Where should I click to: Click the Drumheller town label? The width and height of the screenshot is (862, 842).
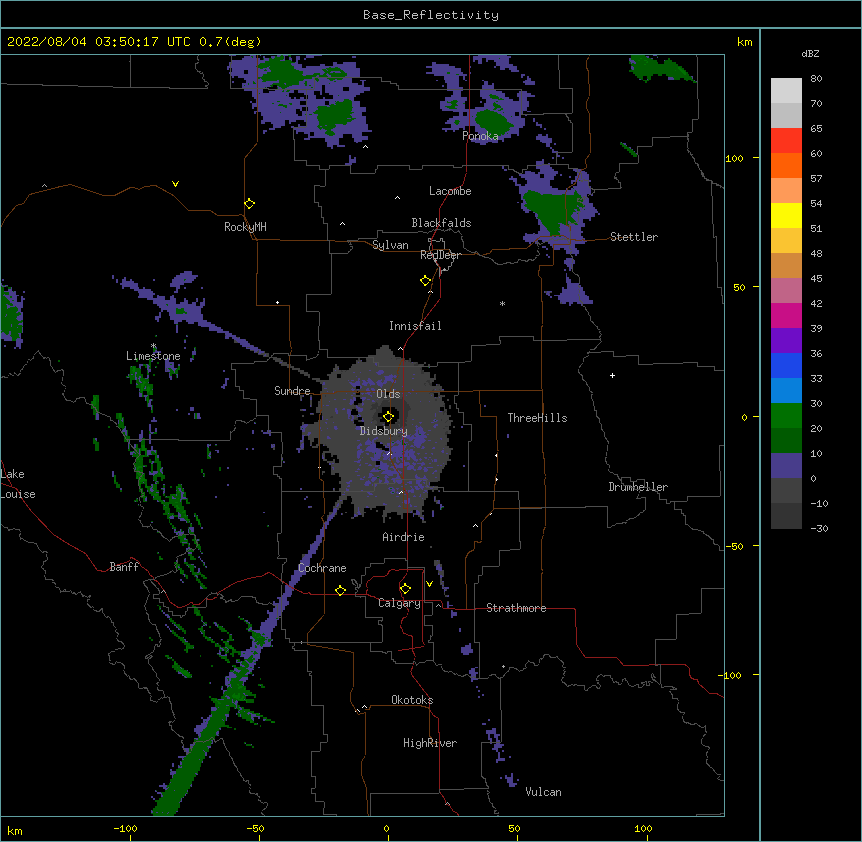(638, 487)
